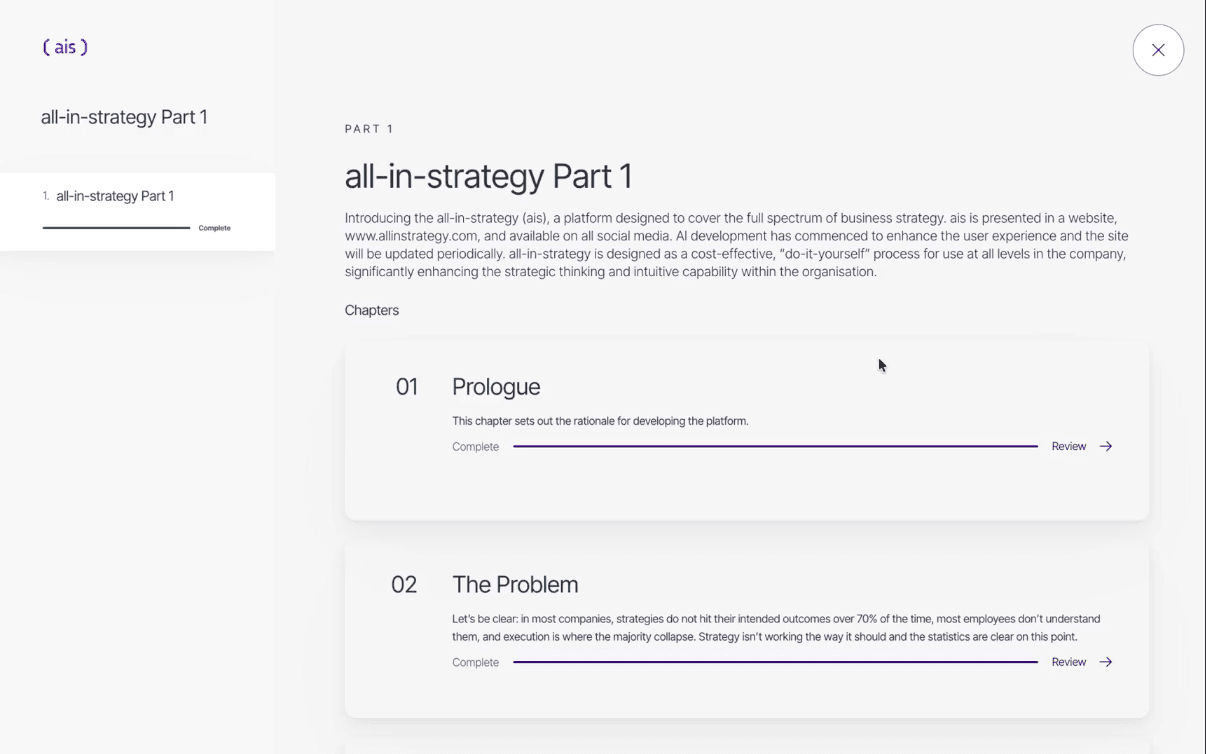Click the Prologue chapter title
The width and height of the screenshot is (1206, 754).
[496, 387]
